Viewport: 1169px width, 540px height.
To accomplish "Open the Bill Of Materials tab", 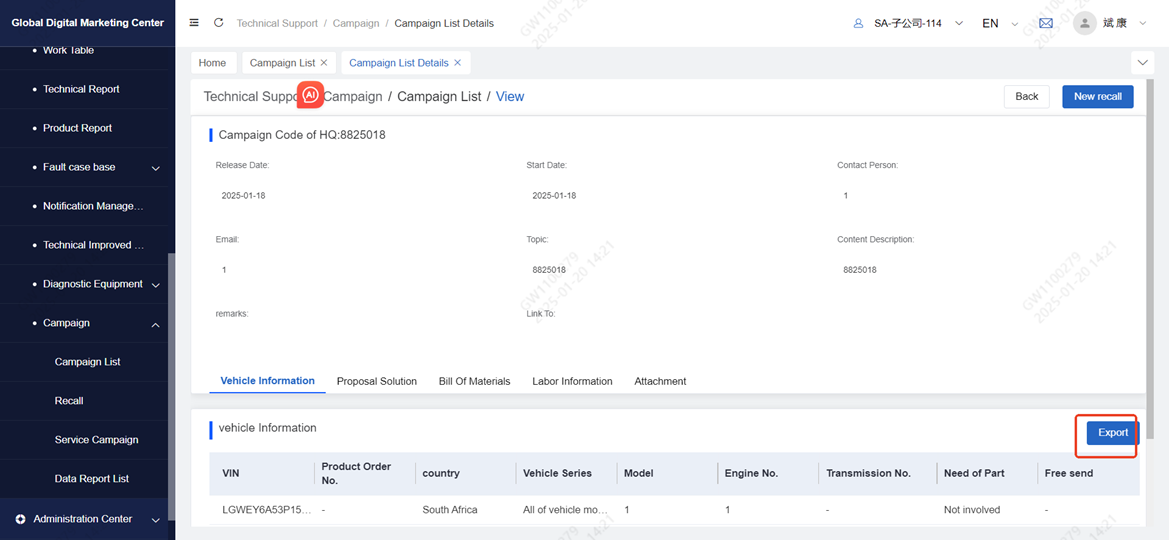I will click(474, 381).
